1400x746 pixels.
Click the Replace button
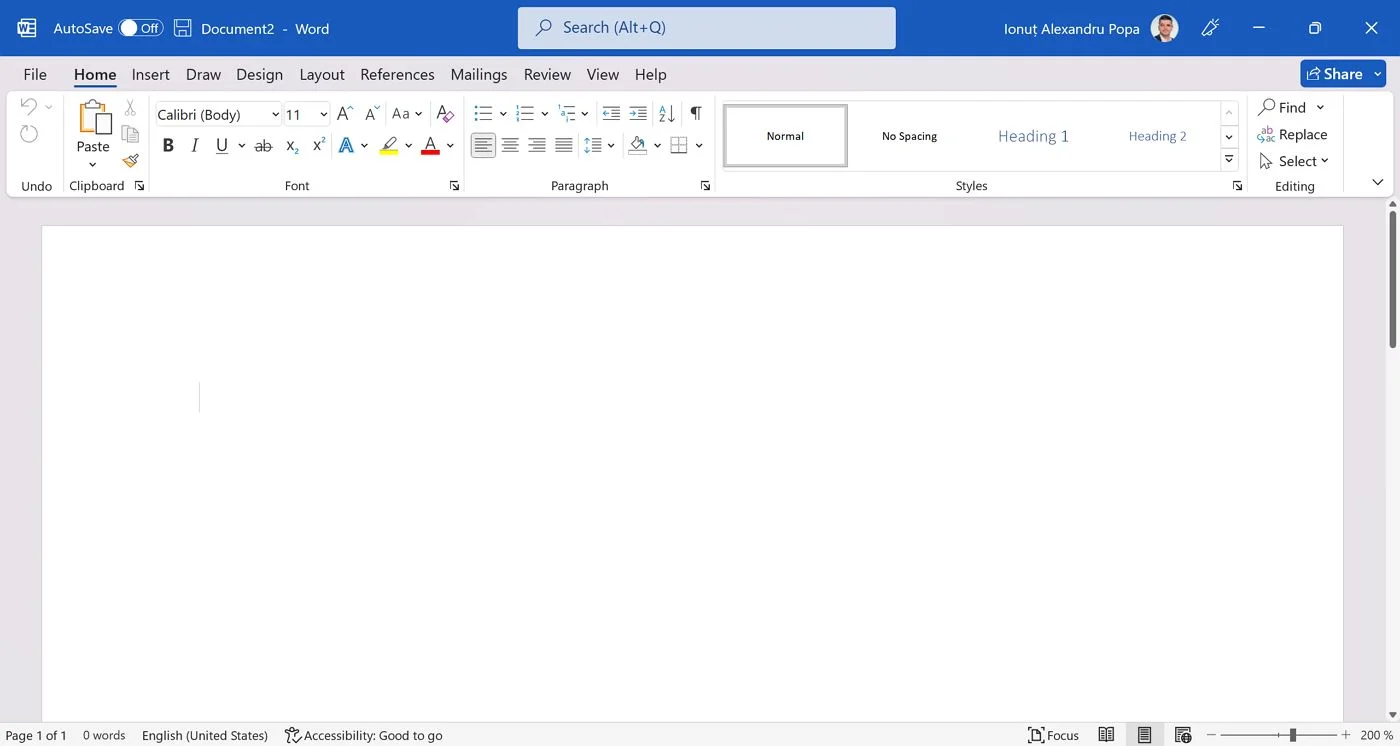(x=1293, y=134)
